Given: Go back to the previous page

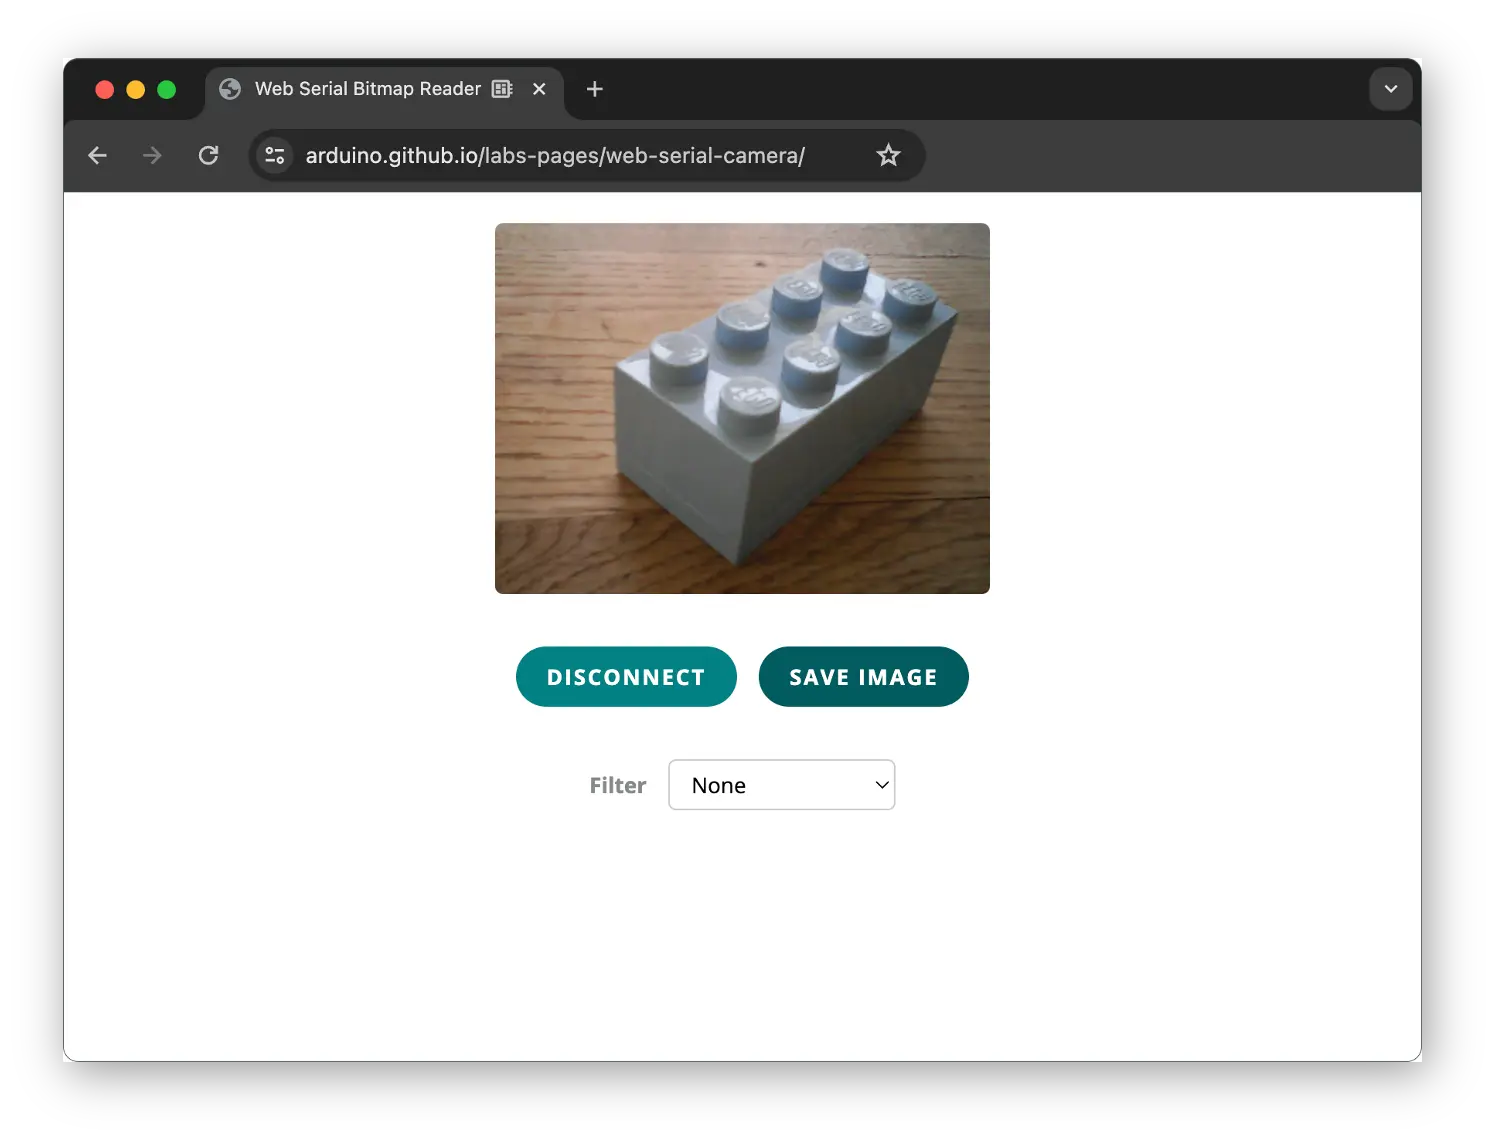Looking at the screenshot, I should 97,155.
